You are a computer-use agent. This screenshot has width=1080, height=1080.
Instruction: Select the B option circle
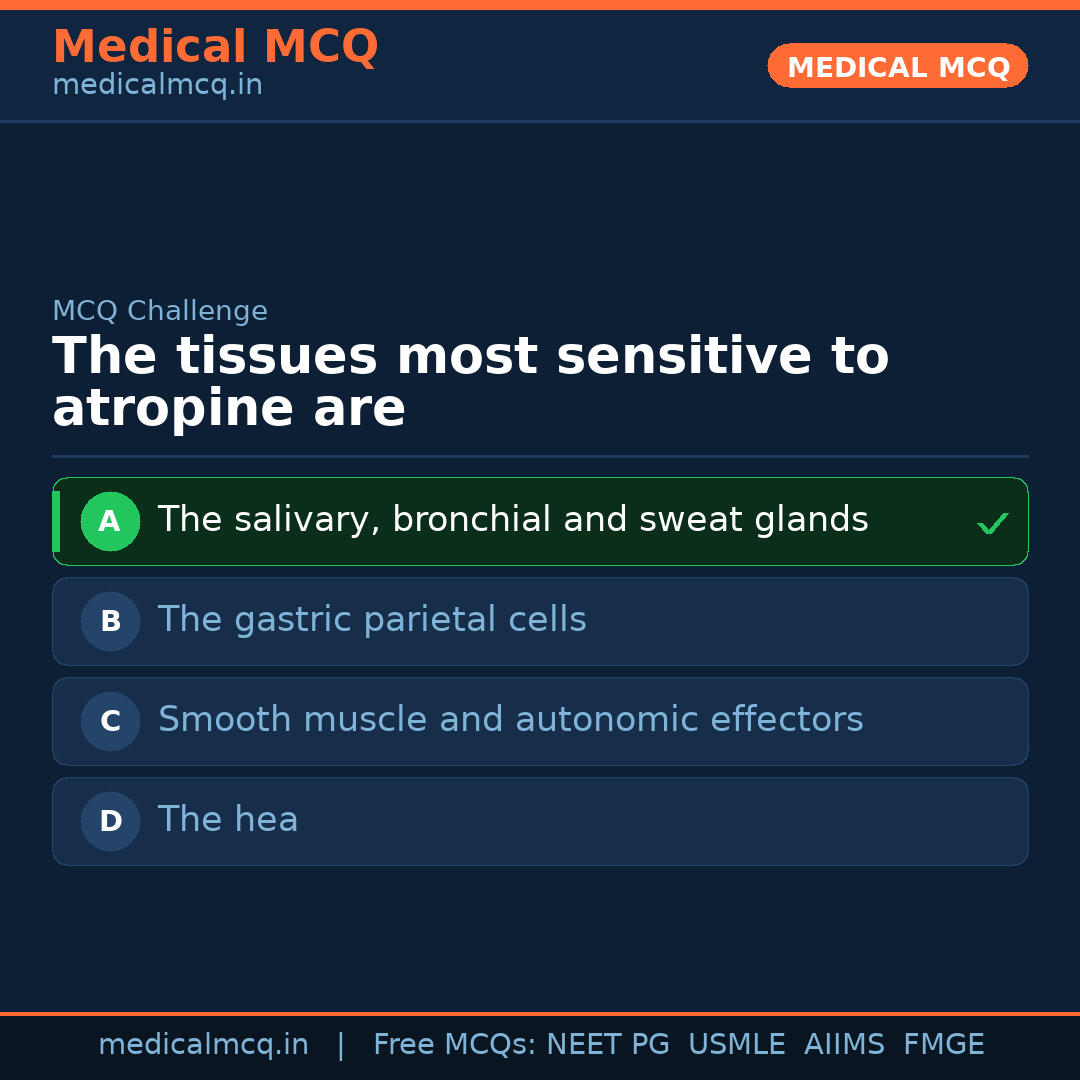click(x=110, y=621)
